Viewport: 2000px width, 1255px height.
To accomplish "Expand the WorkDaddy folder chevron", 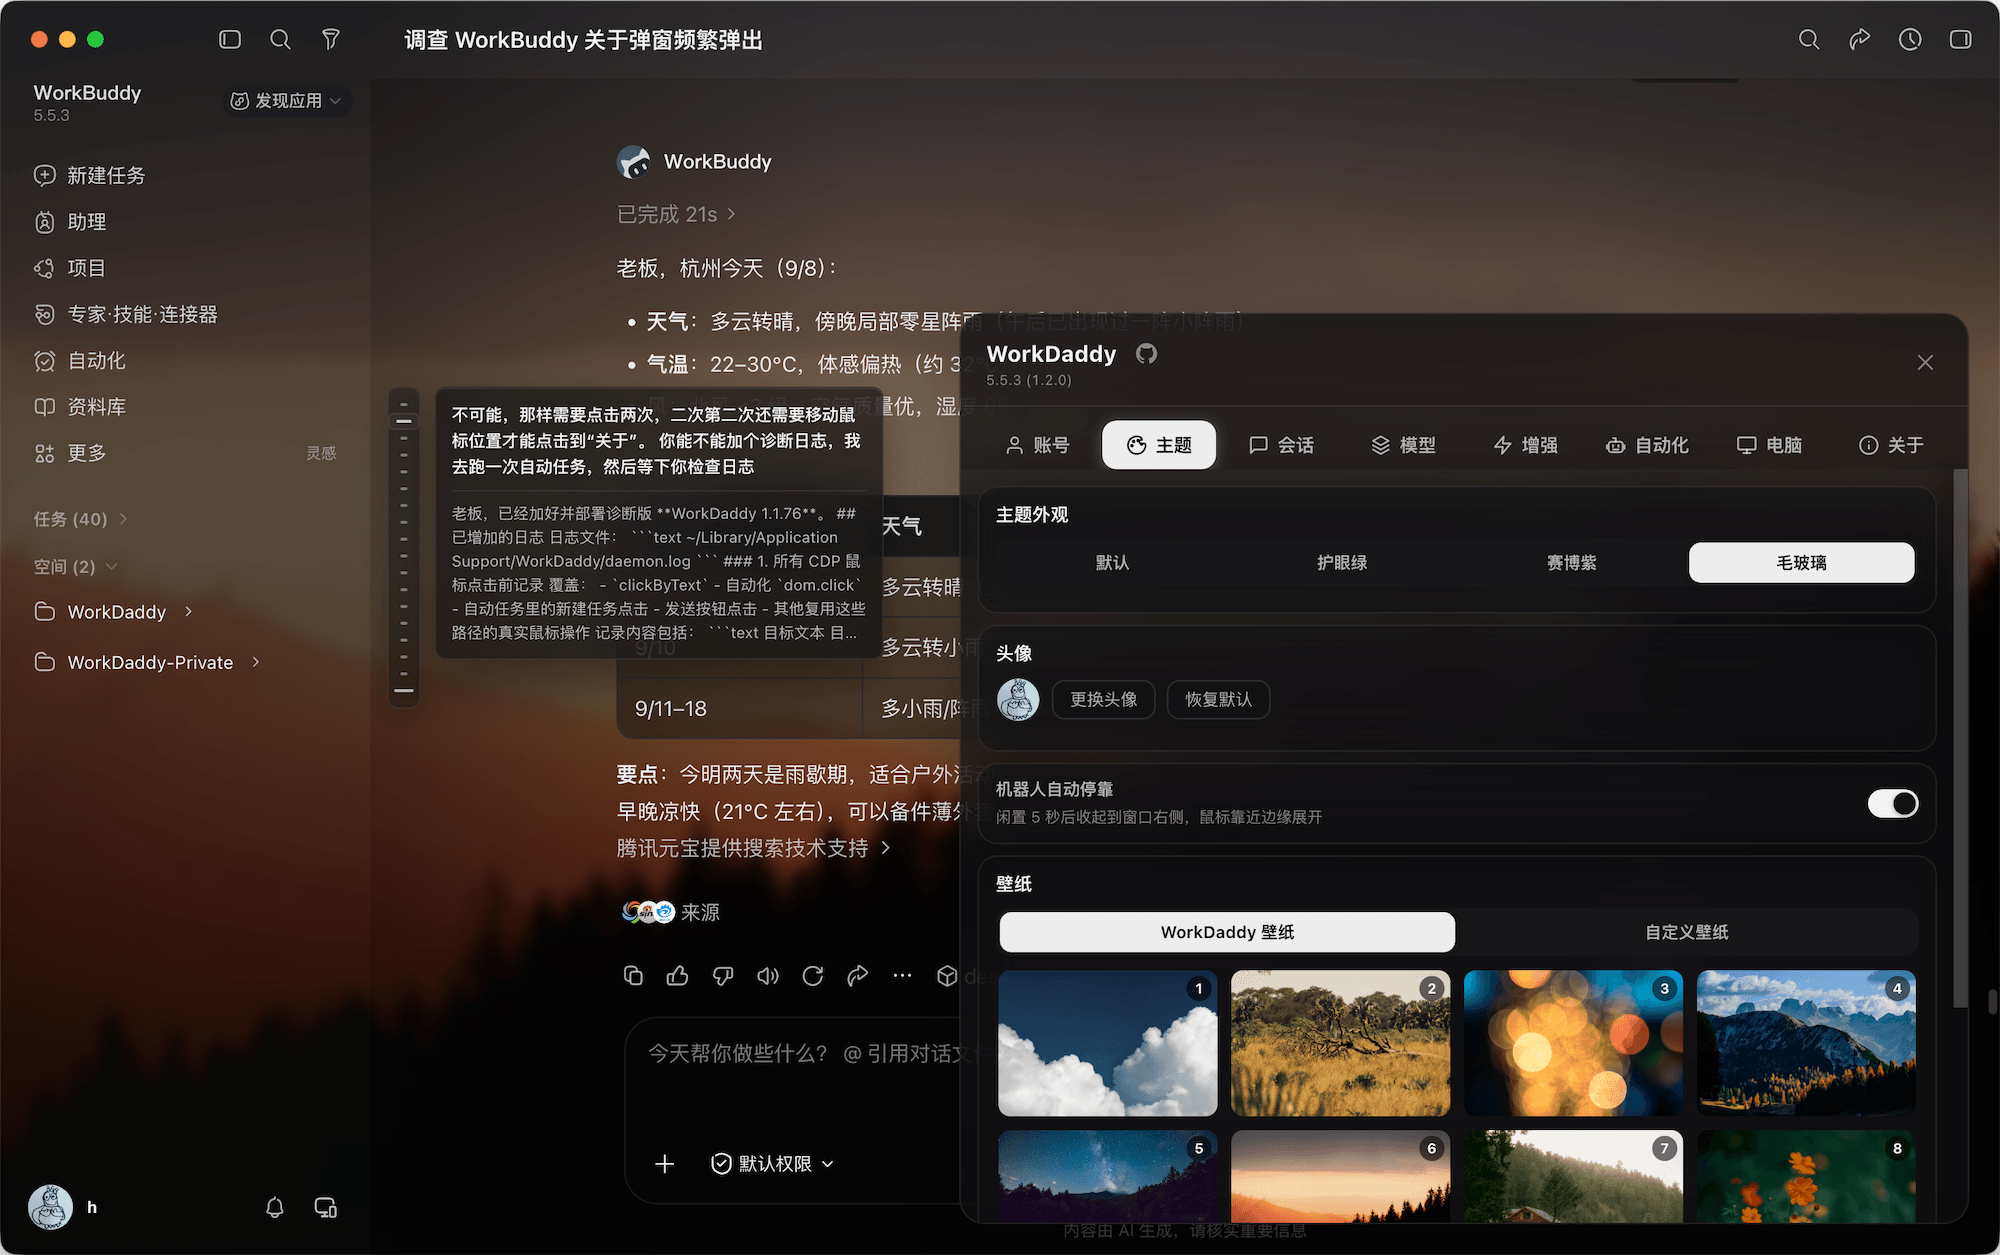I will click(188, 611).
